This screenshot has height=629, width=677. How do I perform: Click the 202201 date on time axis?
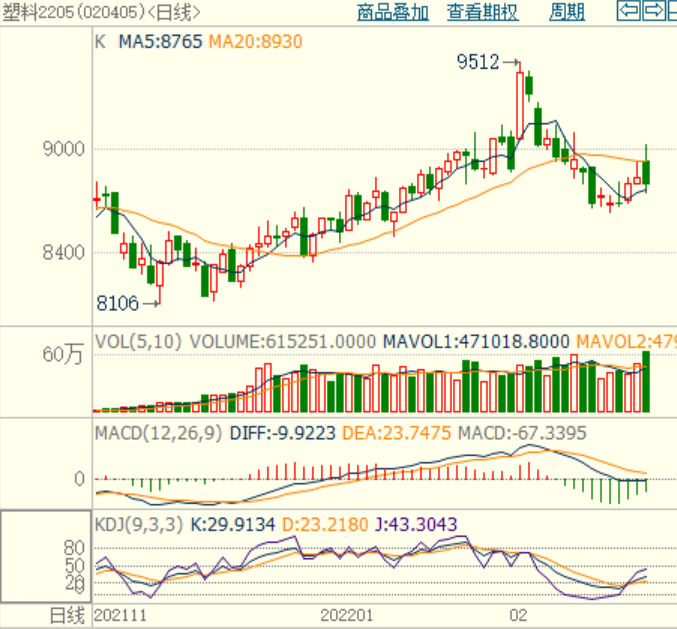(x=348, y=615)
